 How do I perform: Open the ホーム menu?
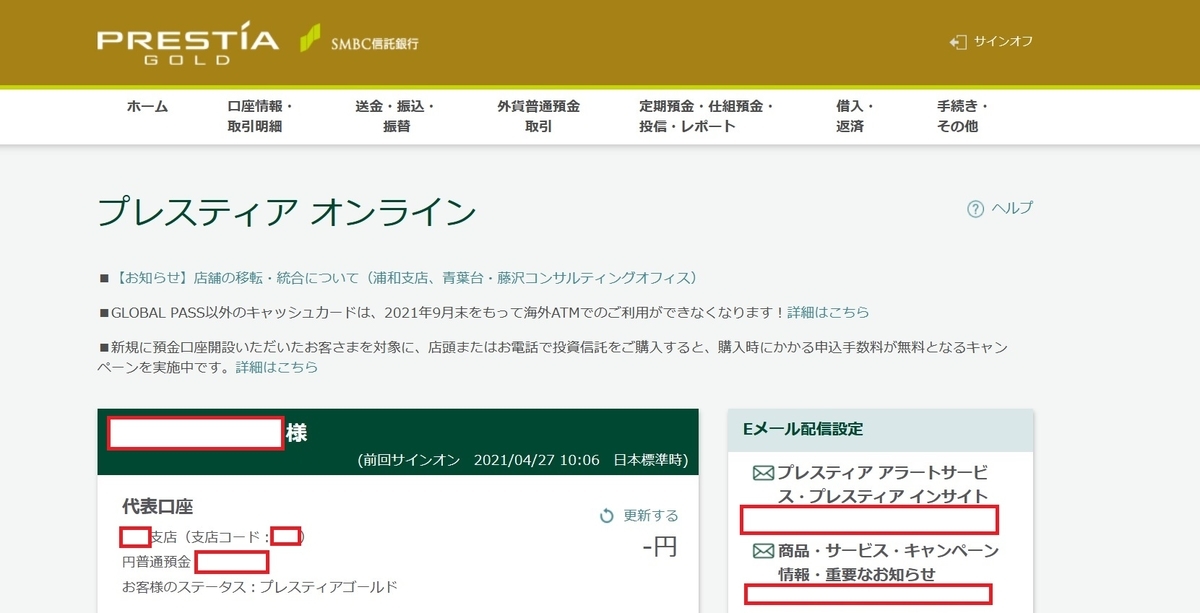click(x=147, y=106)
